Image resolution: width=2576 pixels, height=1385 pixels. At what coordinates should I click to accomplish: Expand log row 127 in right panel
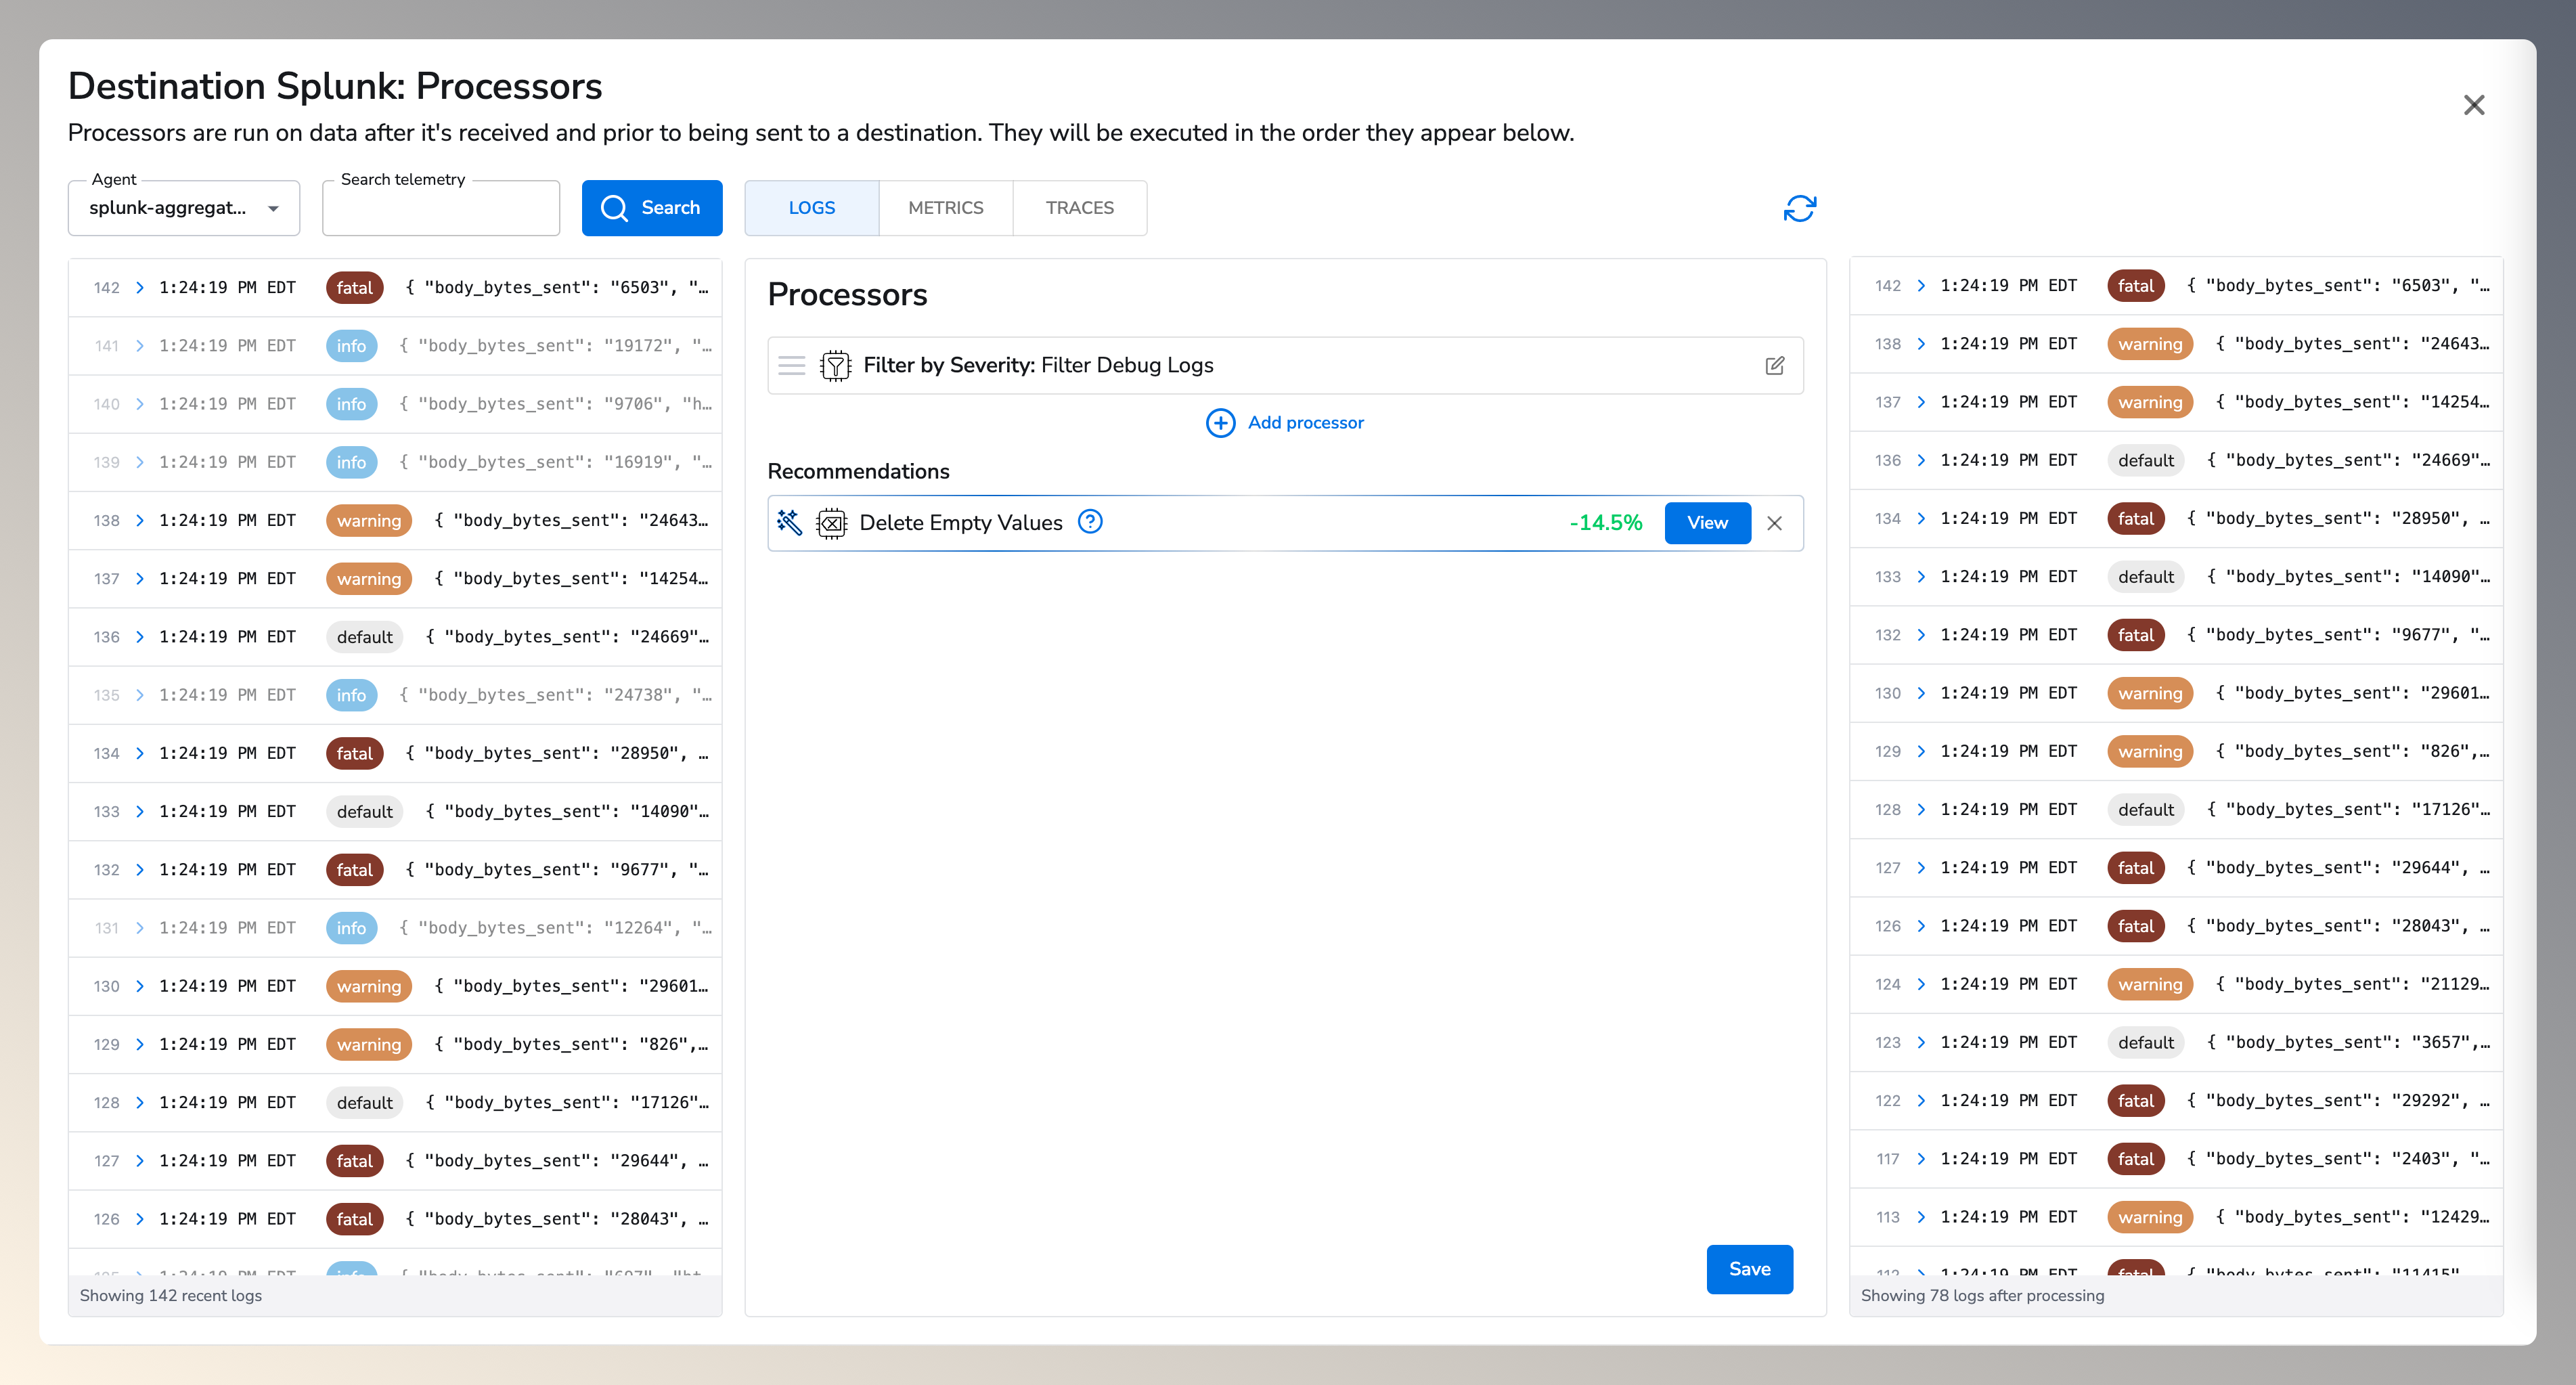click(x=1921, y=868)
